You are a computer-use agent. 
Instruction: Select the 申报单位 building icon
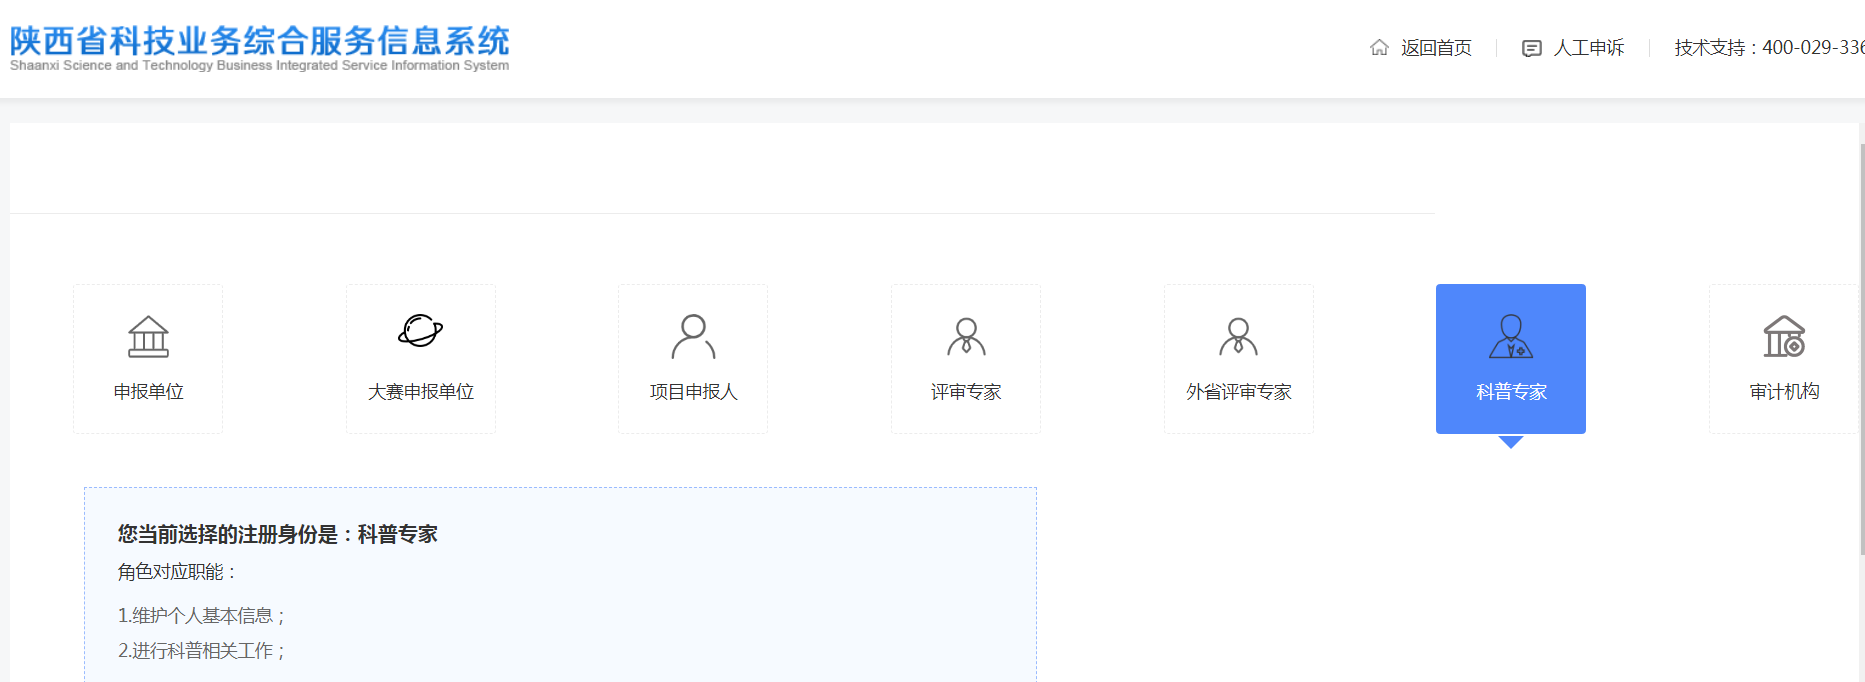coord(148,337)
